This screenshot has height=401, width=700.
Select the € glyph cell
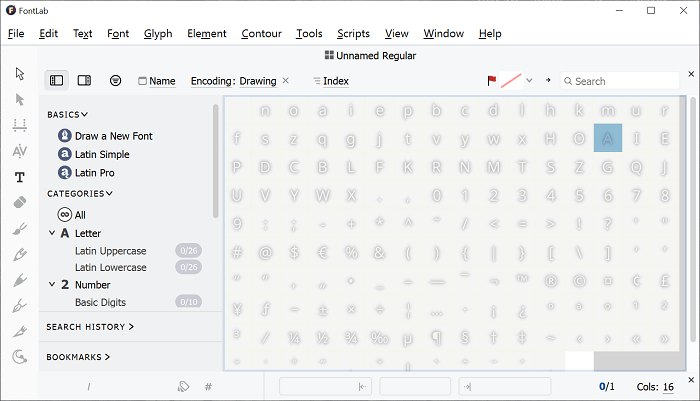pyautogui.click(x=322, y=253)
